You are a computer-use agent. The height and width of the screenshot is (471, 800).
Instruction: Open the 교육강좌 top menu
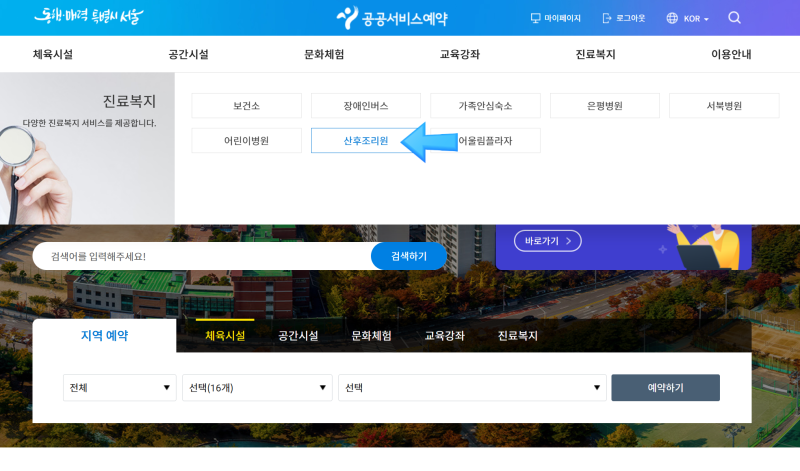(460, 54)
